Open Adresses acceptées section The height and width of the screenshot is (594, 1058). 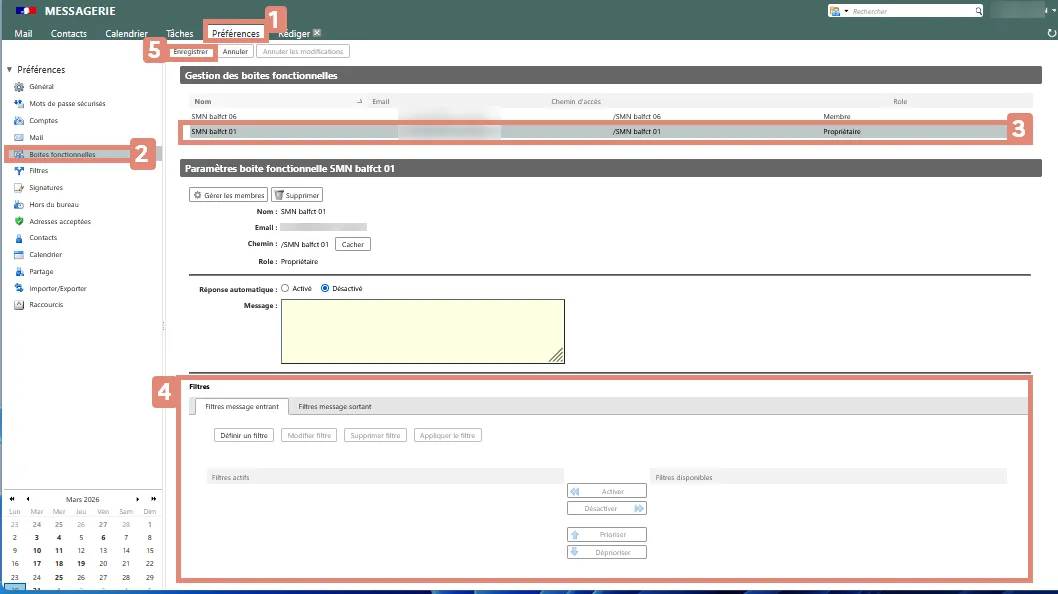[x=59, y=221]
